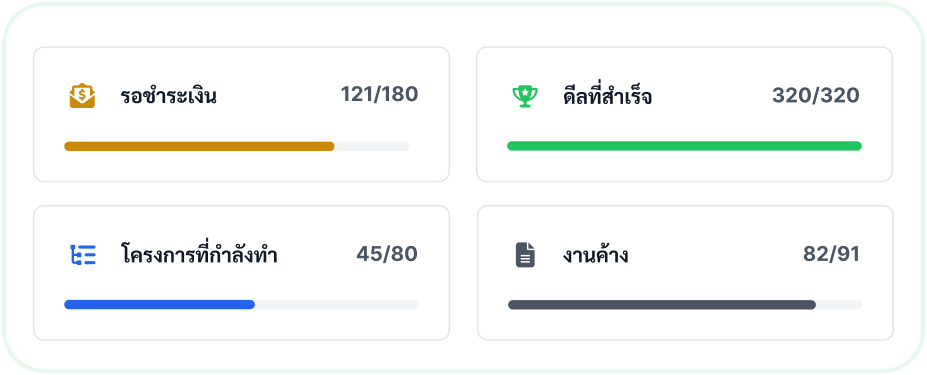Open the งานค้าง title label
This screenshot has width=927, height=375.
click(x=595, y=255)
